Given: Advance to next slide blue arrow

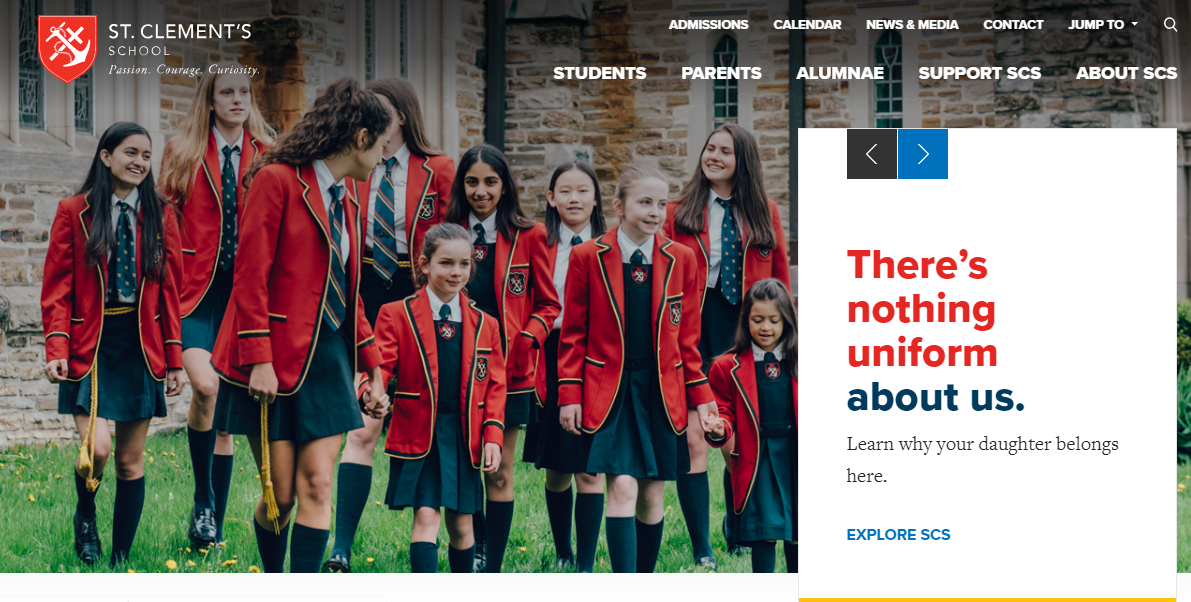Looking at the screenshot, I should 923,154.
